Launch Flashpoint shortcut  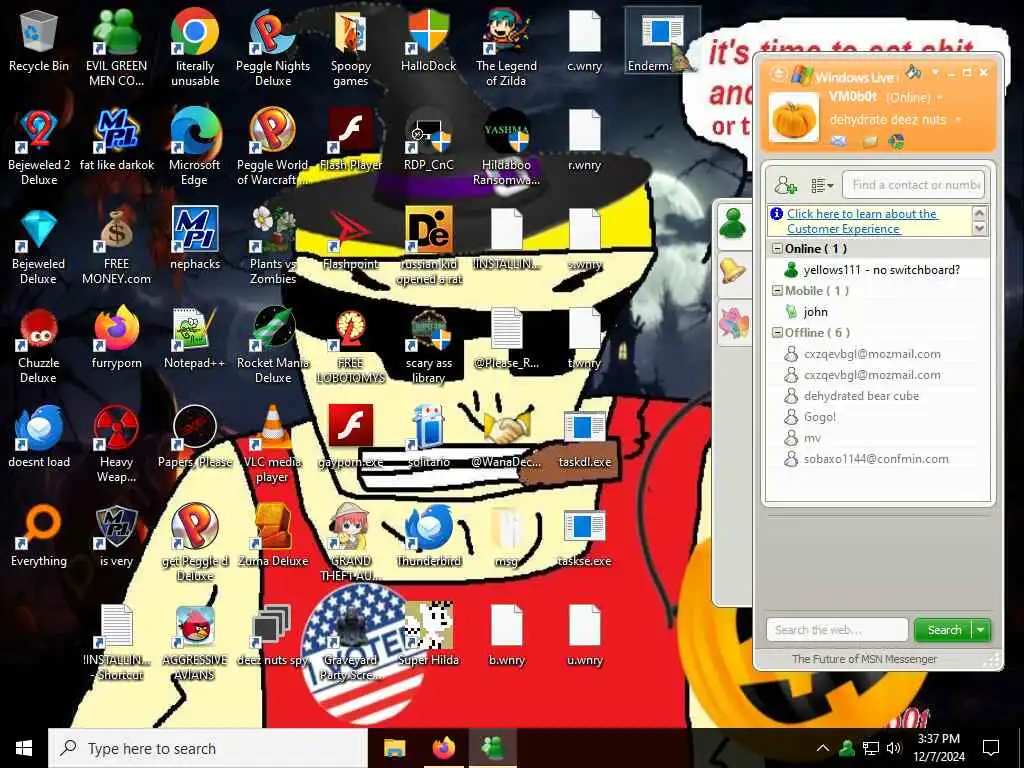[x=351, y=239]
